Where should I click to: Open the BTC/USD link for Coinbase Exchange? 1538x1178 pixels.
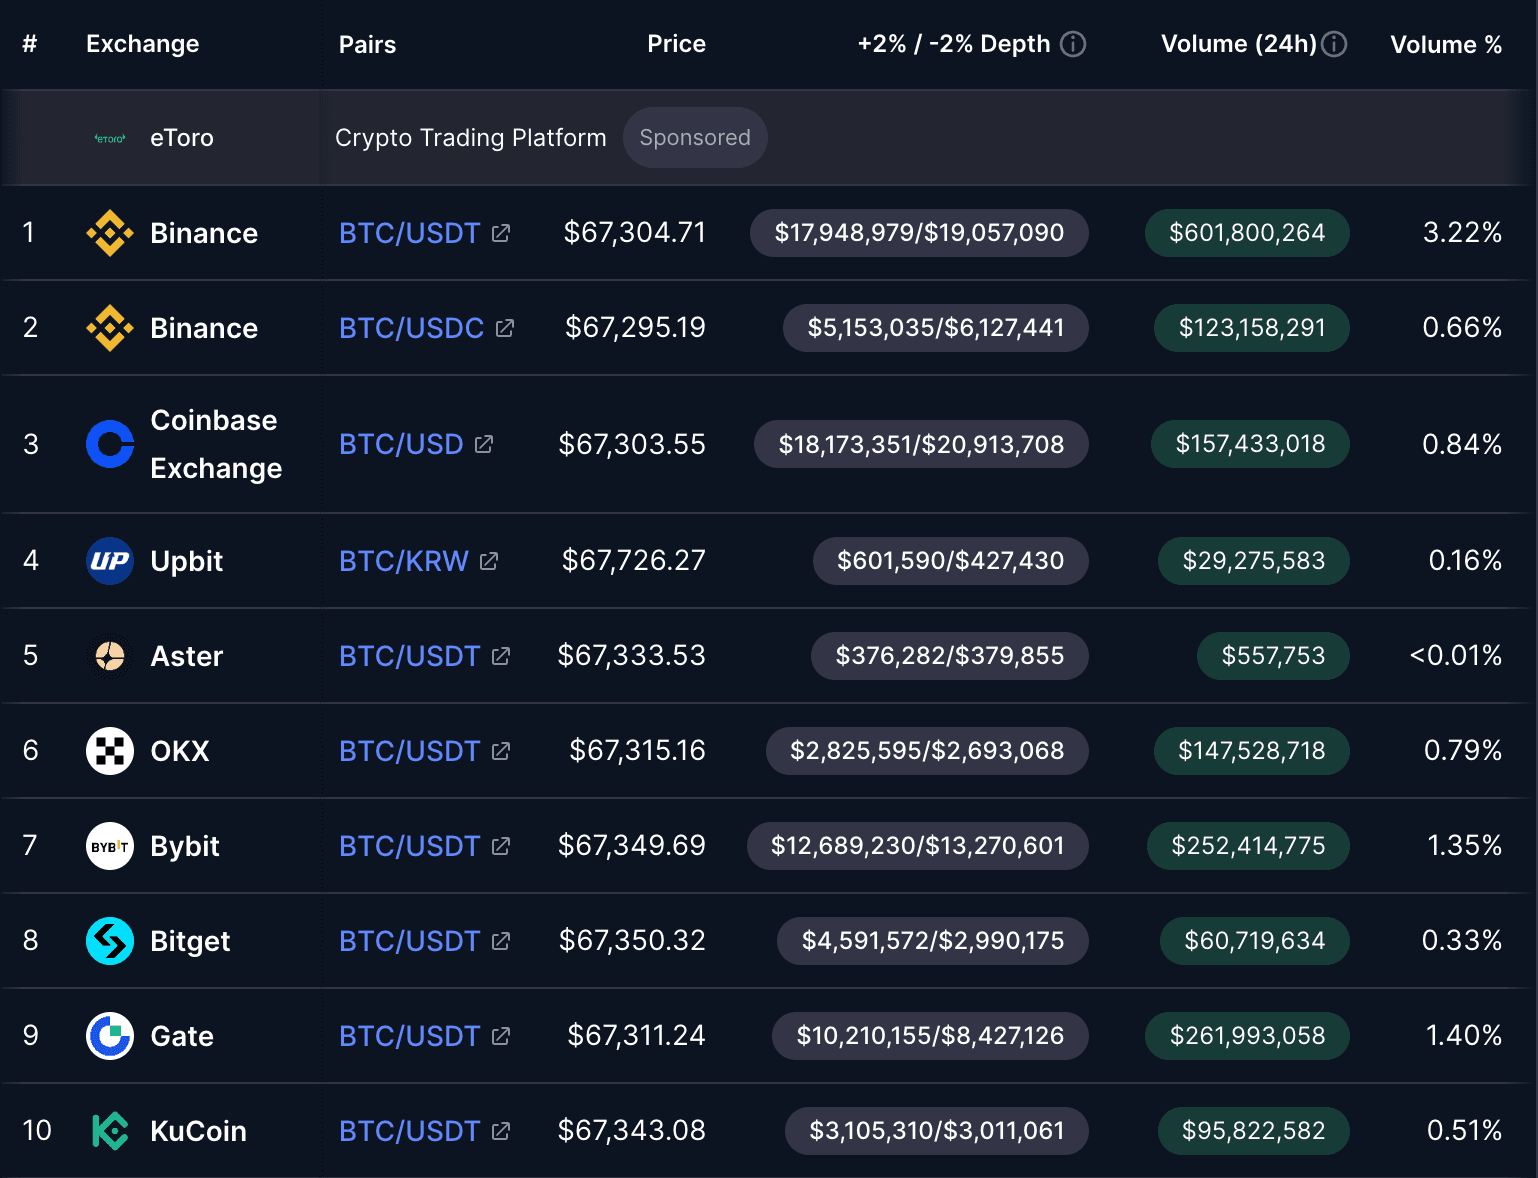pyautogui.click(x=484, y=444)
